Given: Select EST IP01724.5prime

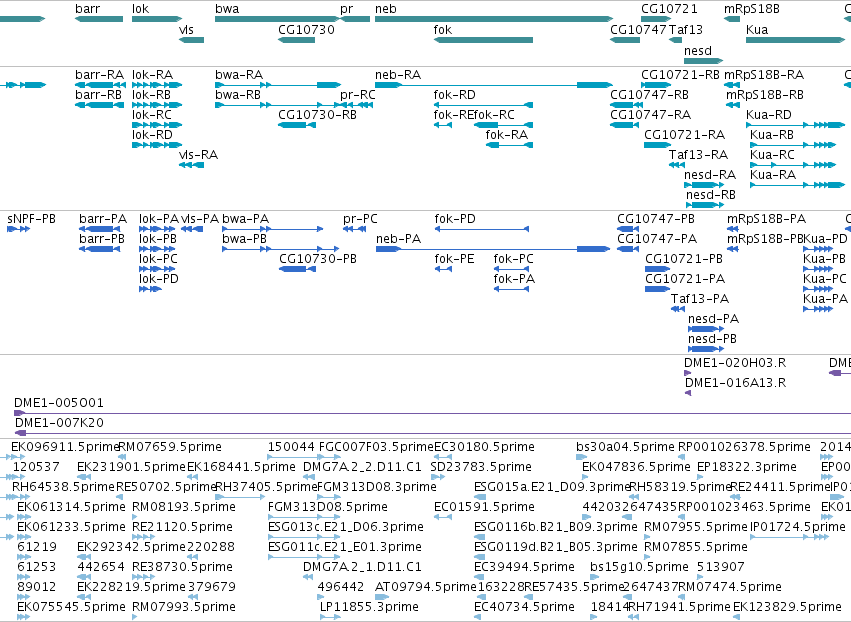Looking at the screenshot, I should 797,527.
